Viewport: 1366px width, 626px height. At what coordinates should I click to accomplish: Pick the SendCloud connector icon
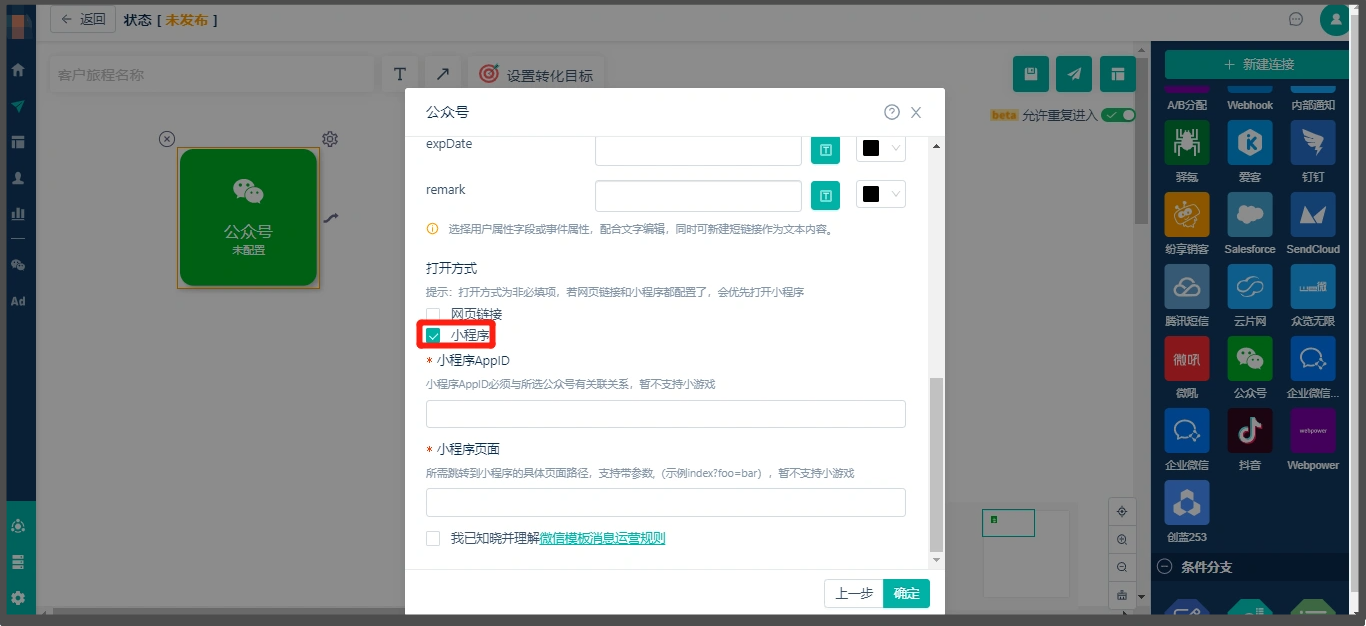point(1313,215)
